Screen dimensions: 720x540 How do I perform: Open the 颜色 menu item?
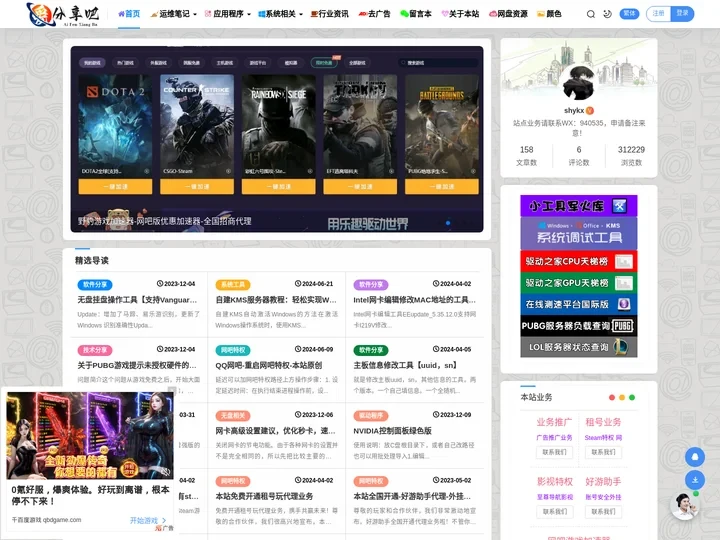click(549, 14)
